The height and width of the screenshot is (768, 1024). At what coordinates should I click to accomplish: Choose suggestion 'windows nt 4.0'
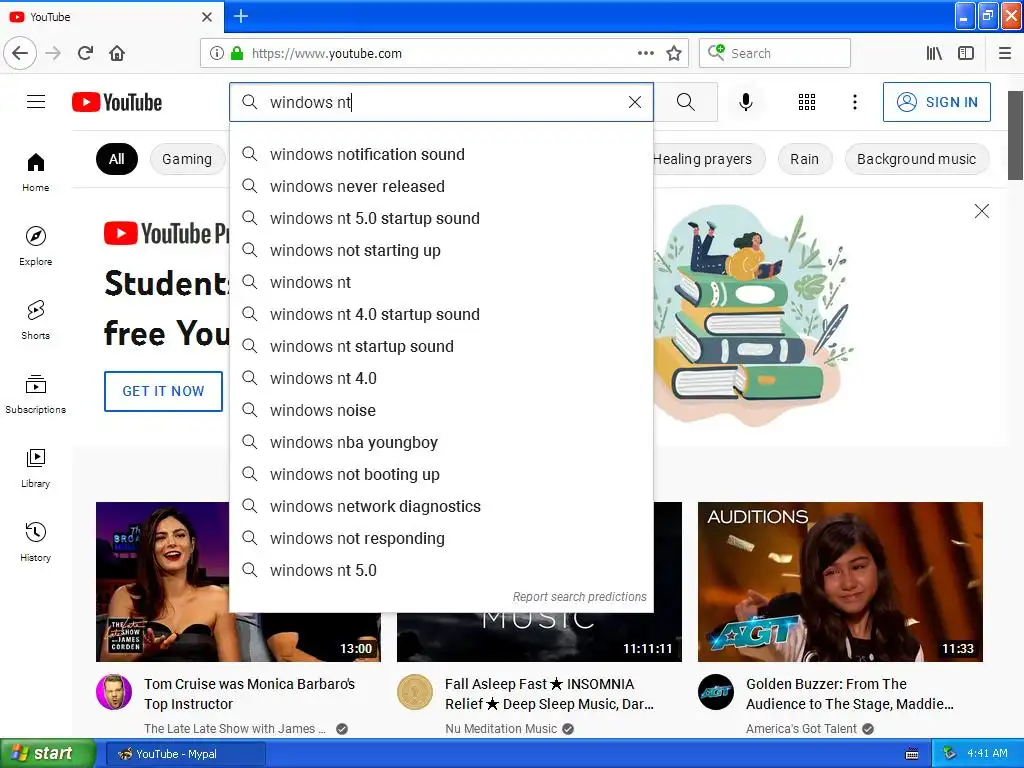pos(441,378)
